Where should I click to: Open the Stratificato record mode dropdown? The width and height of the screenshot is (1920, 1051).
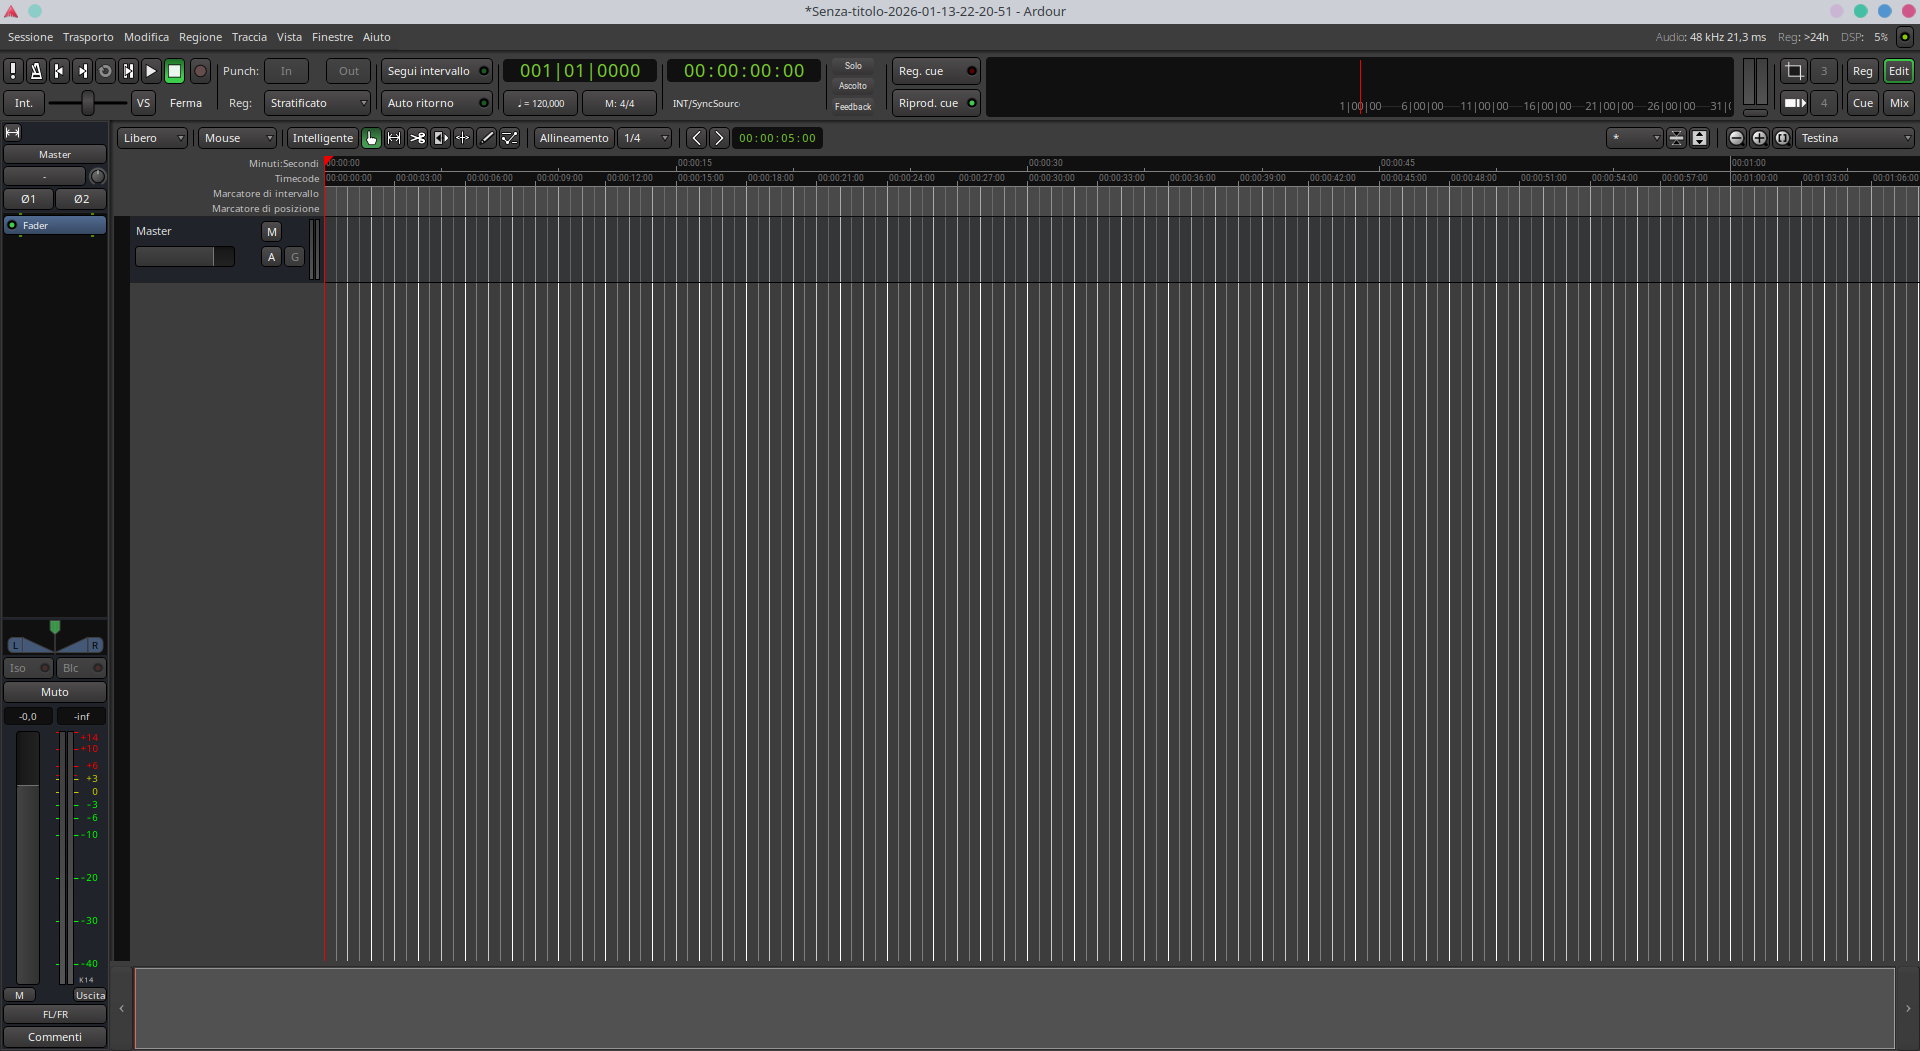[317, 103]
